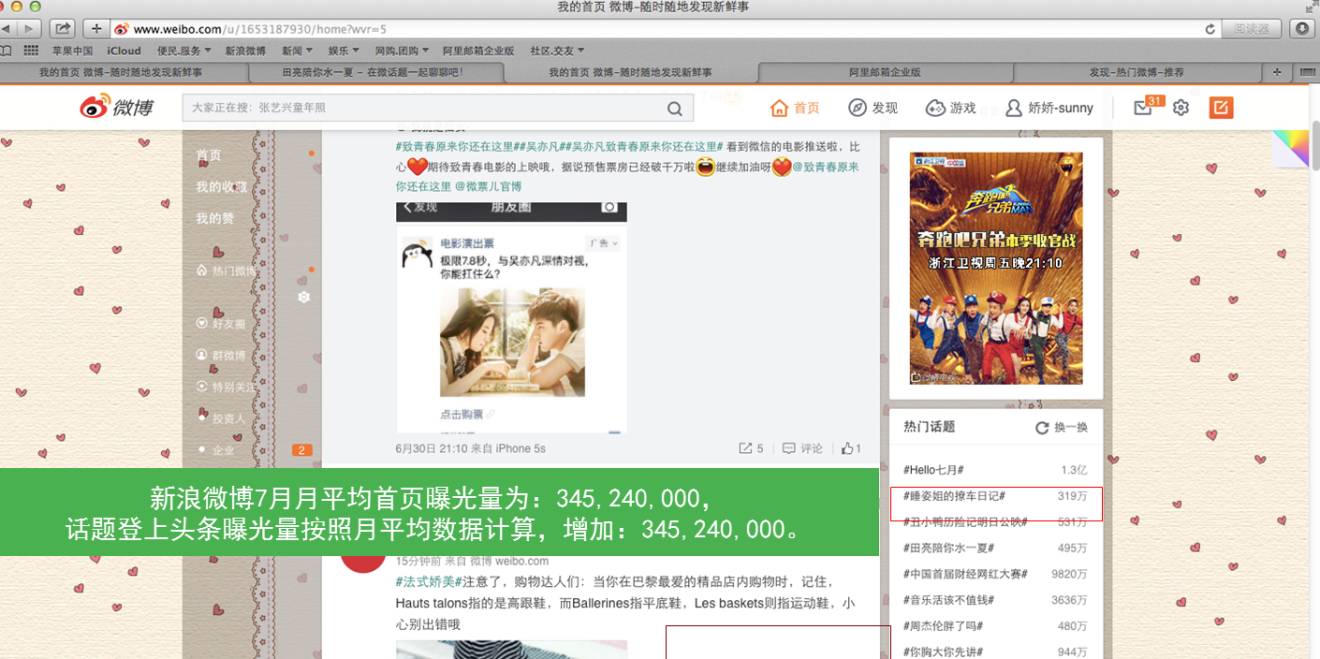Comment on the 6月30日 post
Screen dimensions: 1320x659
pyautogui.click(x=803, y=449)
